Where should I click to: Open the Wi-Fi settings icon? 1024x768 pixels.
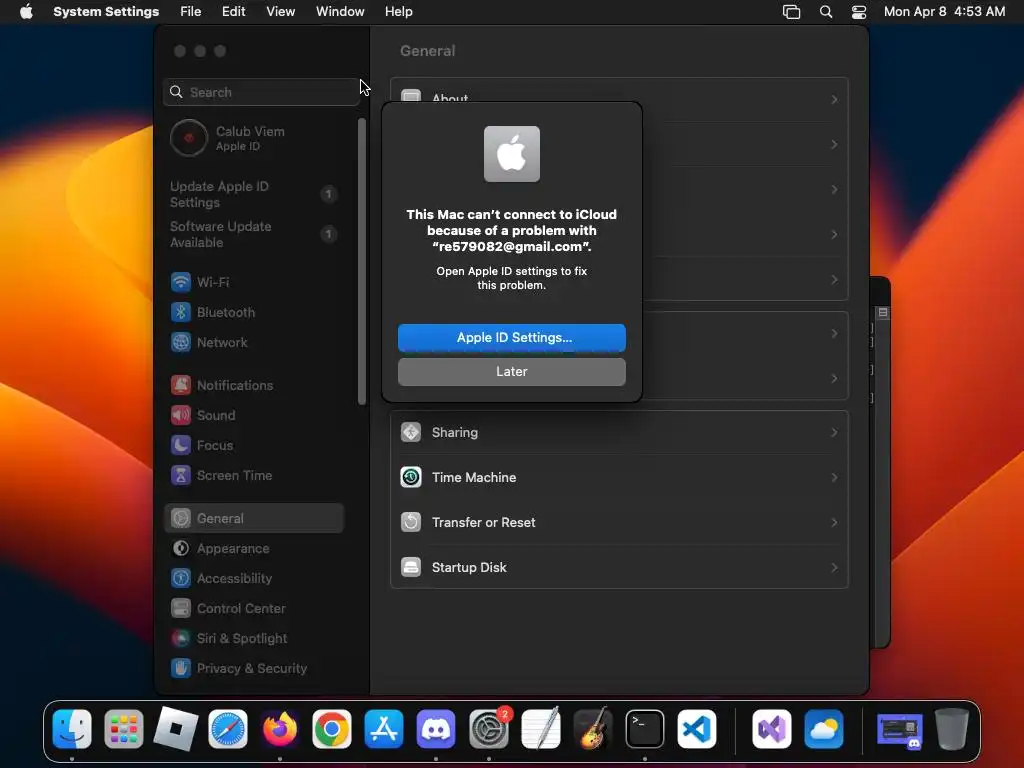[x=181, y=282]
